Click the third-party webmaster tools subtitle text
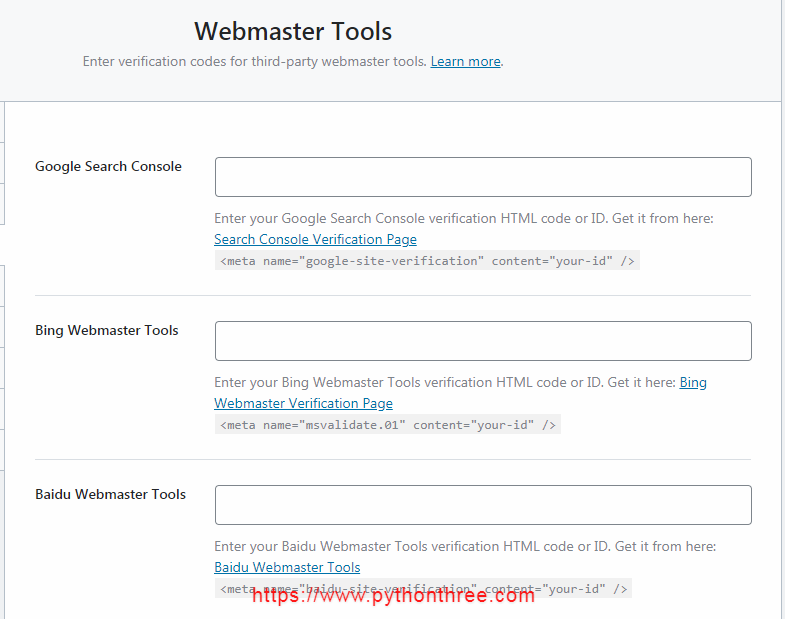Viewport: 785px width, 619px height. click(255, 61)
